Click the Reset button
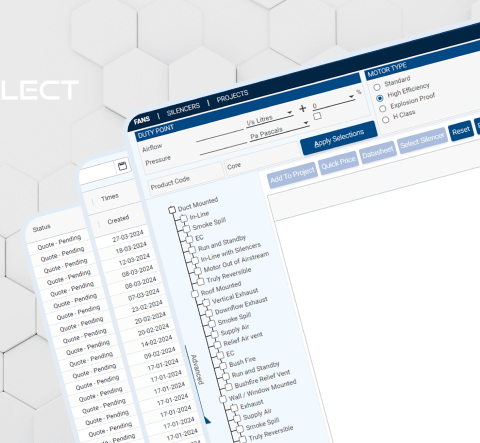The image size is (480, 443). [x=461, y=130]
